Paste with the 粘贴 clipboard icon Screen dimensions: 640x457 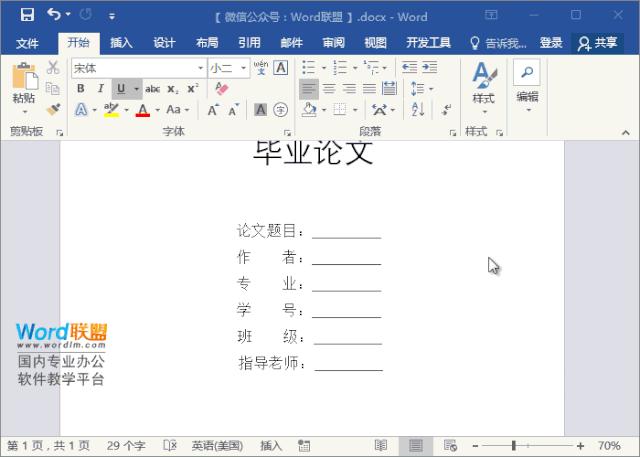coord(24,76)
